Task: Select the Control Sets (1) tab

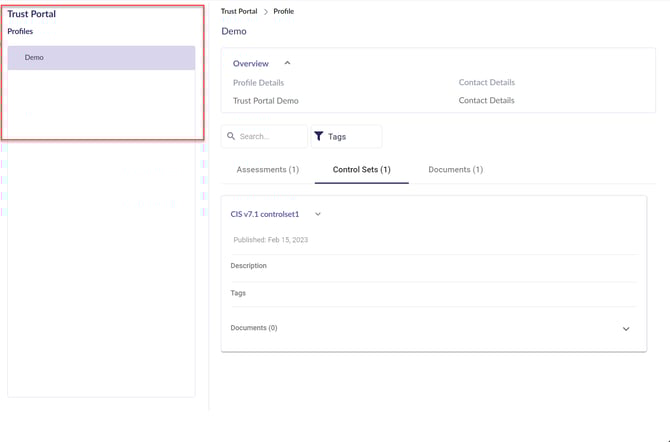Action: pos(361,170)
